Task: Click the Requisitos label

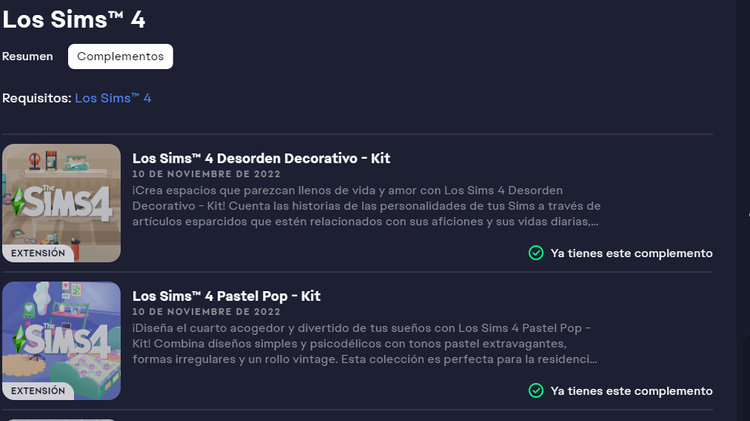Action: click(x=37, y=98)
